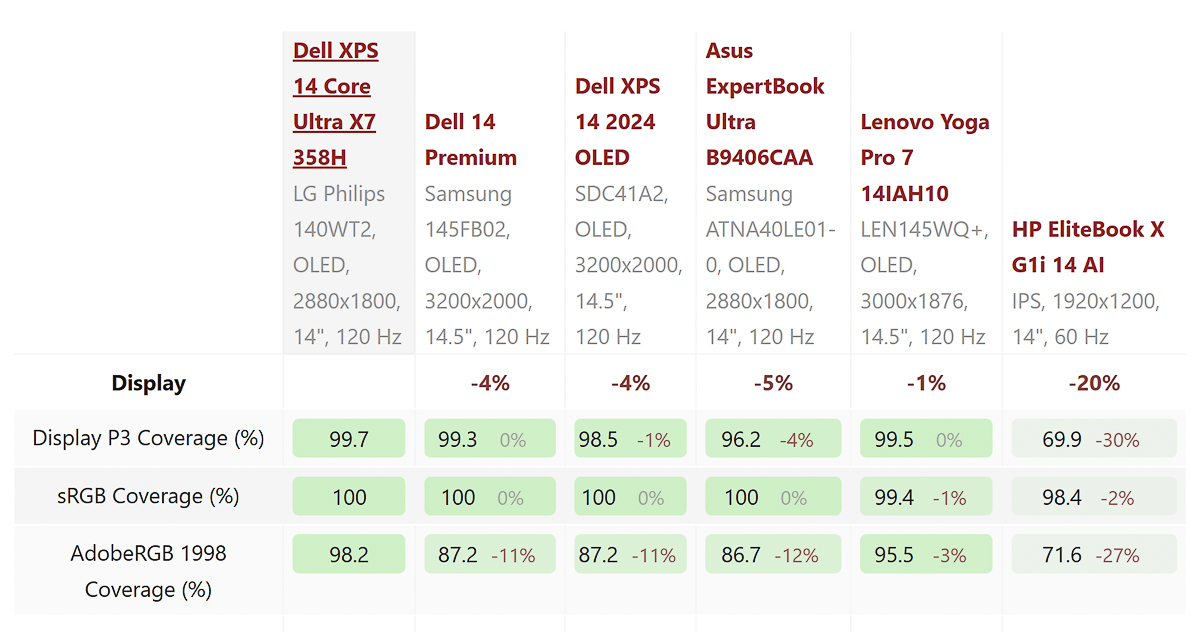Open the Lenovo Yoga Pro 7 14IAH10 link
1200x632 pixels.
pos(924,157)
